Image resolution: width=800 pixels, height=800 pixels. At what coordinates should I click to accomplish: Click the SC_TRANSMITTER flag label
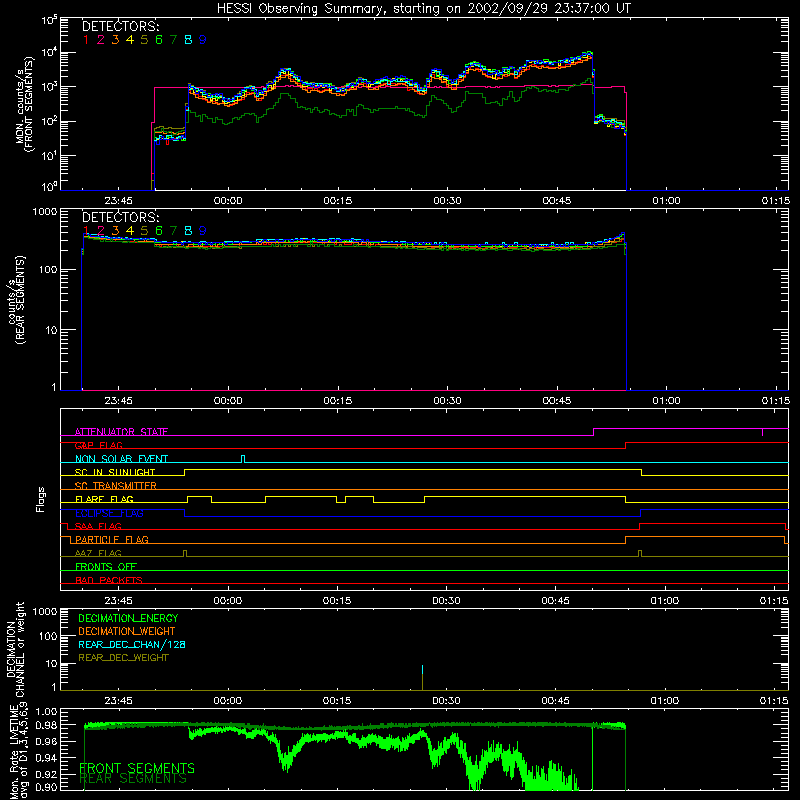click(x=115, y=485)
